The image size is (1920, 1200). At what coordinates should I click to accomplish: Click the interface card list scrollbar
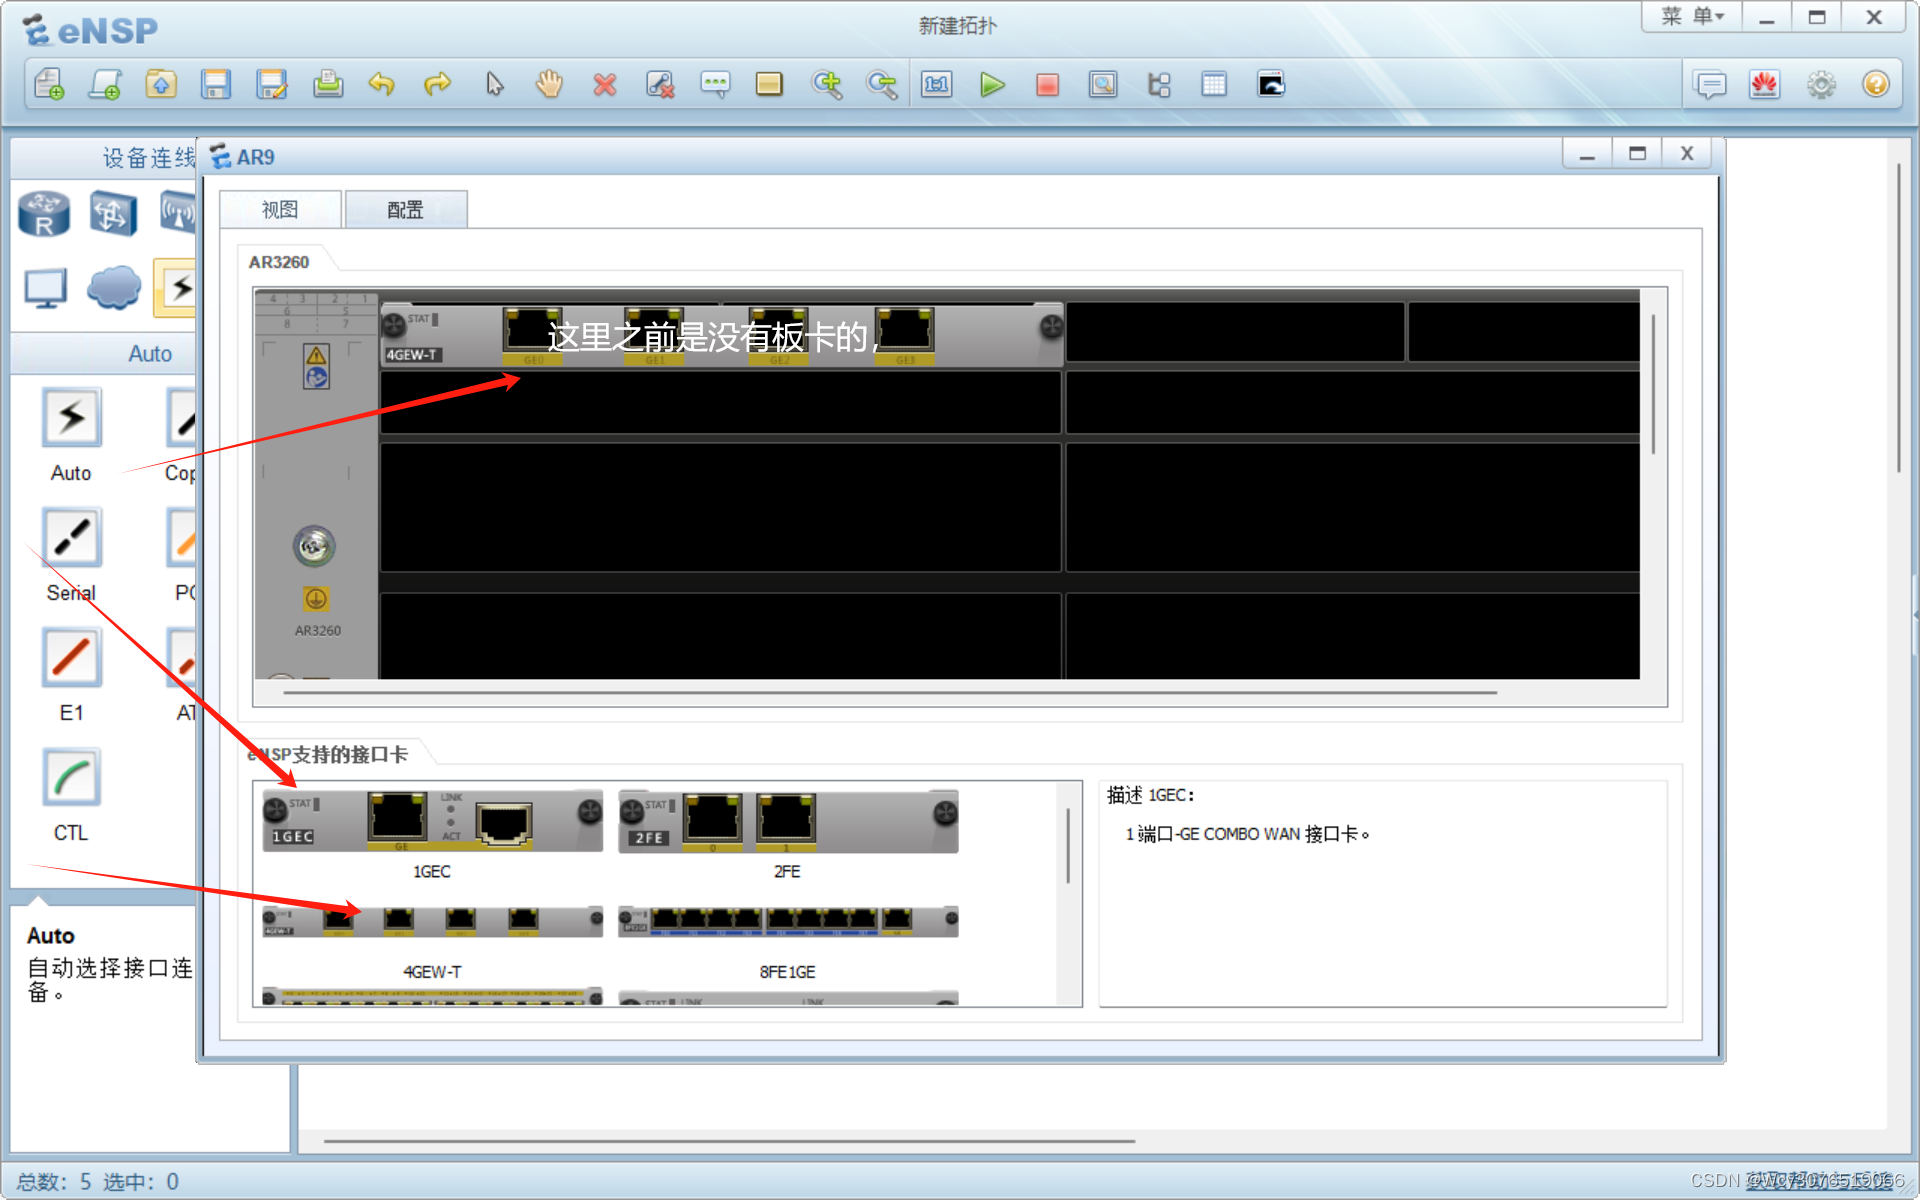tap(1068, 846)
